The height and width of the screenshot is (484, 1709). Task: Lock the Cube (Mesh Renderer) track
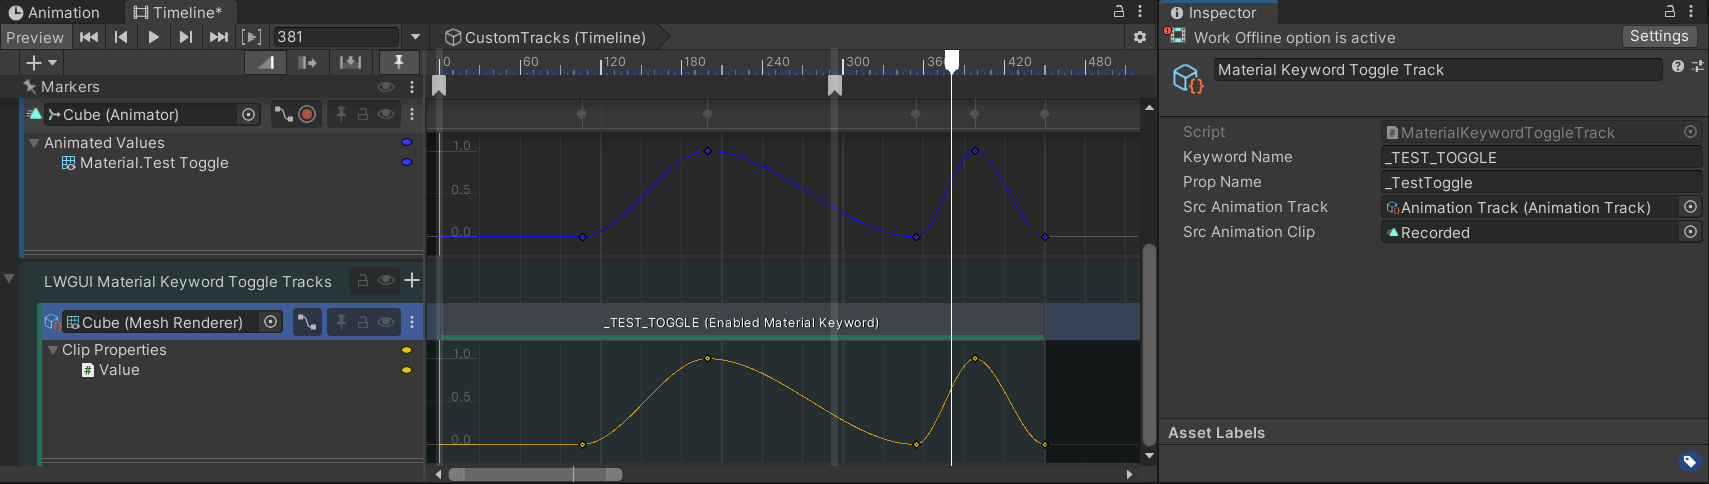tap(363, 322)
